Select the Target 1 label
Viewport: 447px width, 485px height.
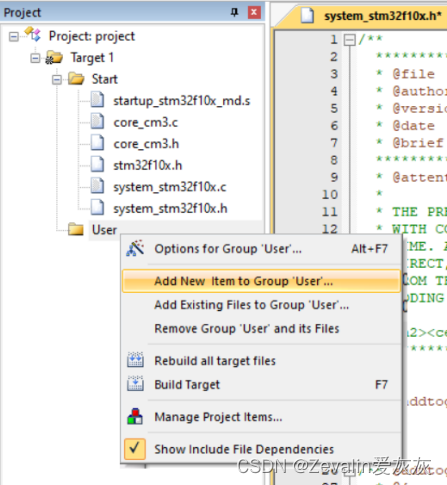pyautogui.click(x=92, y=58)
